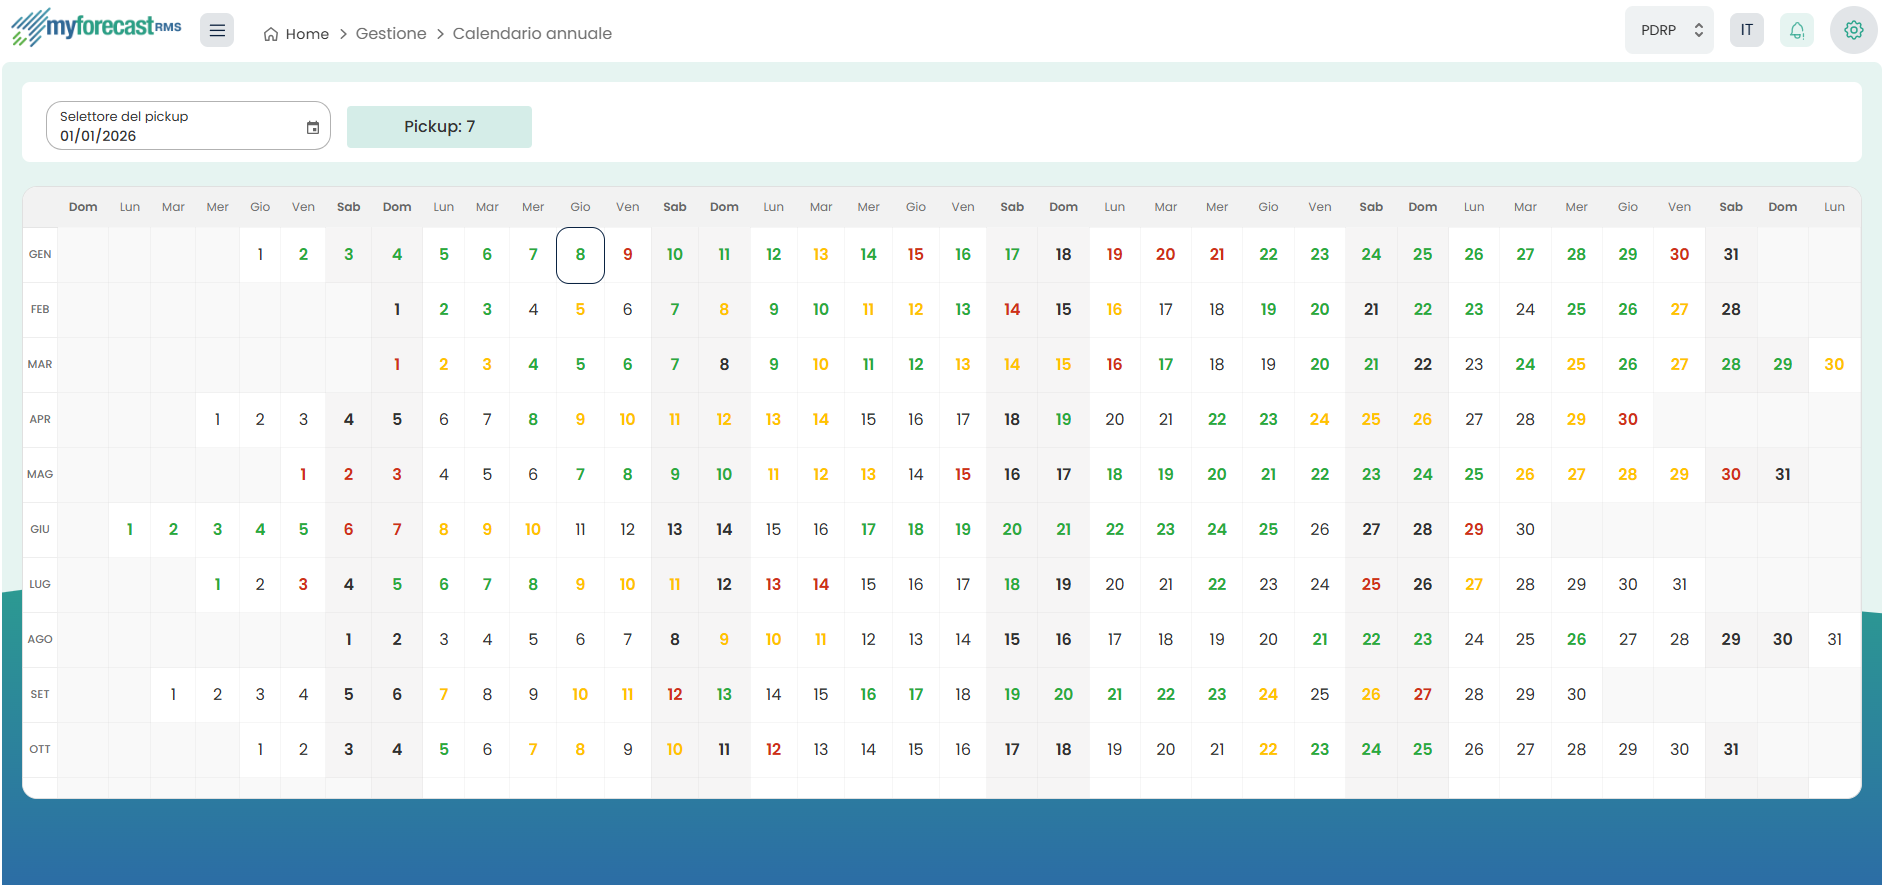Click Calendario annuale breadcrumb
This screenshot has width=1883, height=887.
(x=532, y=33)
